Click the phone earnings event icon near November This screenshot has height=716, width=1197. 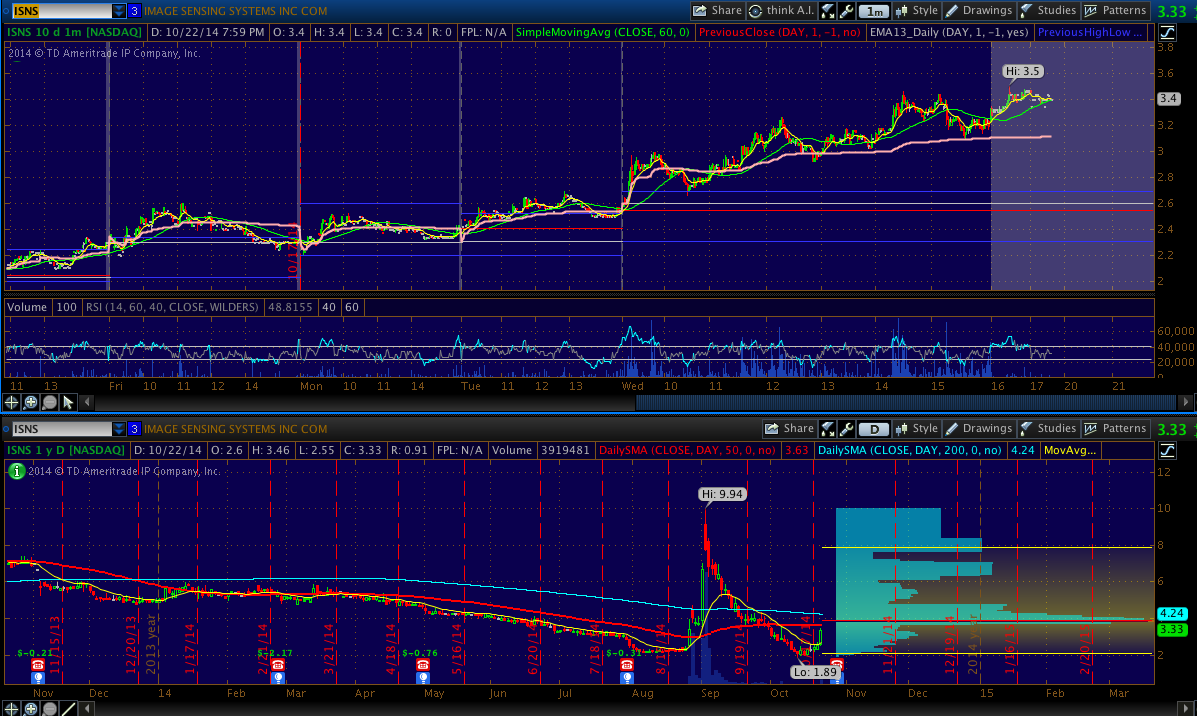pyautogui.click(x=38, y=664)
